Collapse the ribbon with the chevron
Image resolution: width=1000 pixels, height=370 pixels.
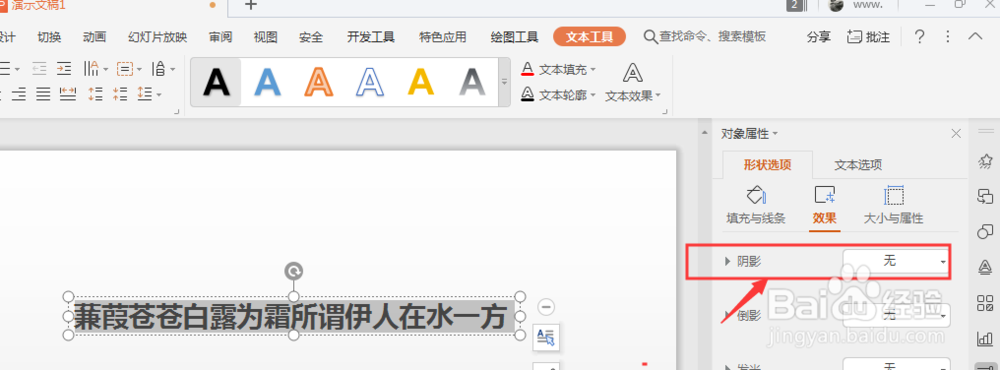pos(975,36)
